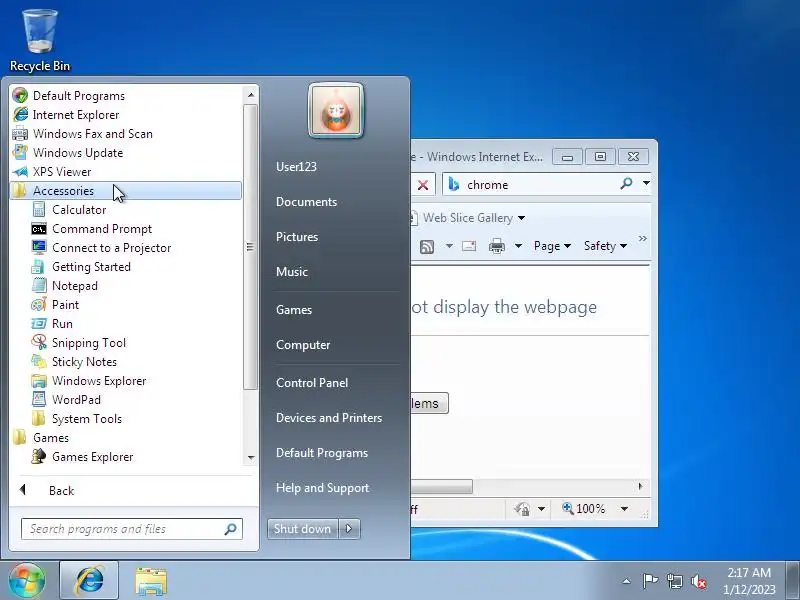Click the red stop button in IE
This screenshot has height=600, width=800.
tap(423, 185)
